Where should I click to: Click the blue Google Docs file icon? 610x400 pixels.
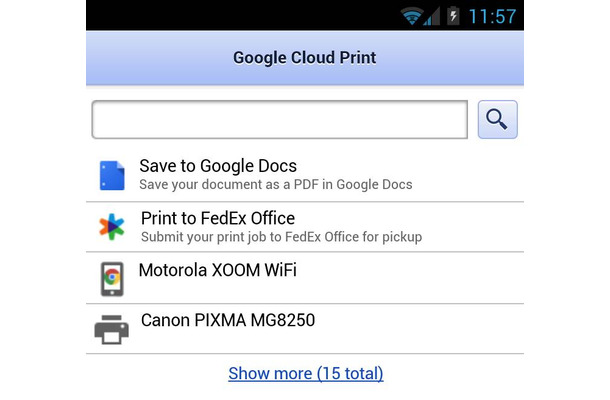[x=112, y=175]
